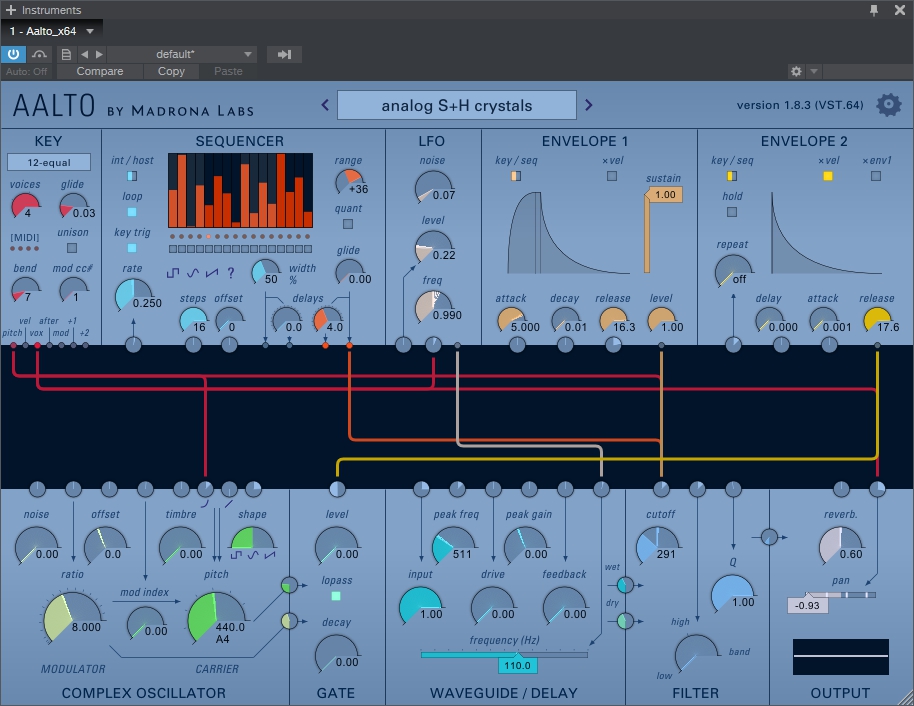Click the LFO freq dial
This screenshot has width=914, height=706.
tap(433, 308)
